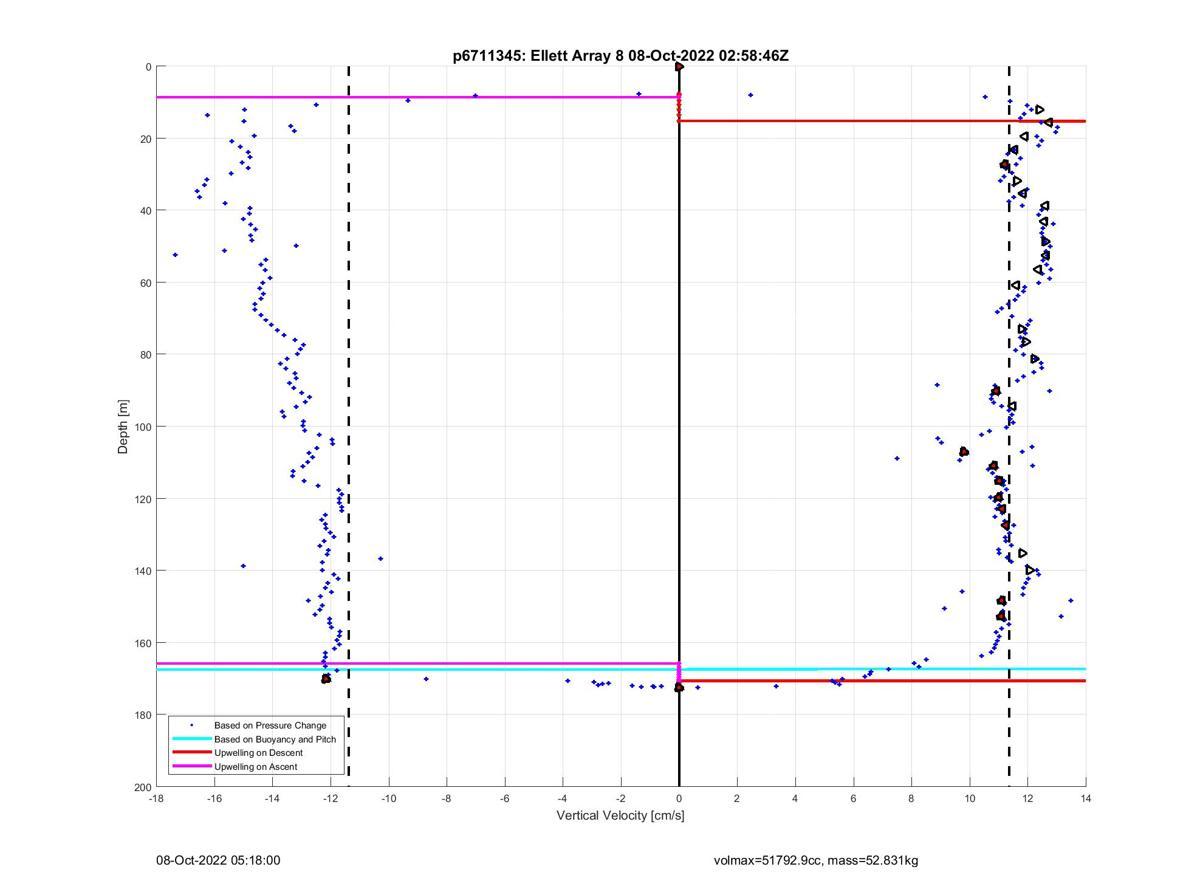Click depth axis tick label '140'

(x=142, y=571)
